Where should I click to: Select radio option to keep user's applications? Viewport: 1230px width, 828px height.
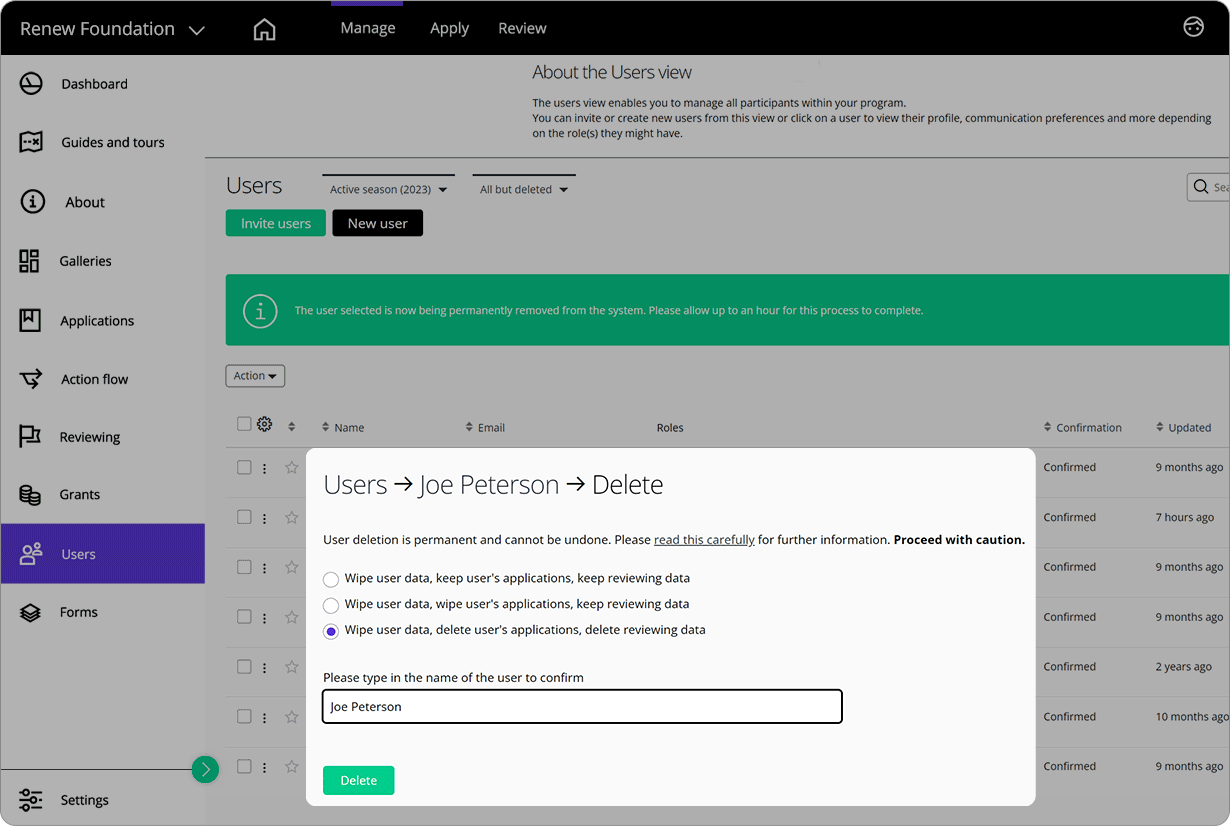point(331,579)
